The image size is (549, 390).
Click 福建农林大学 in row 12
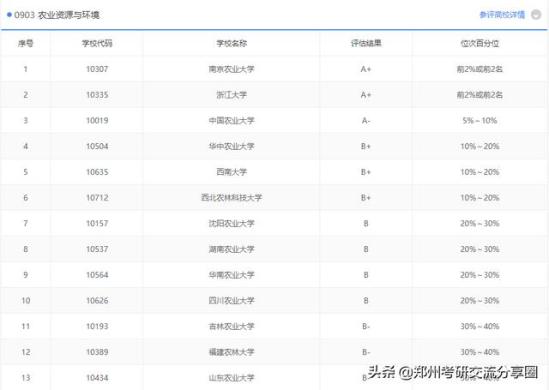[x=231, y=352]
